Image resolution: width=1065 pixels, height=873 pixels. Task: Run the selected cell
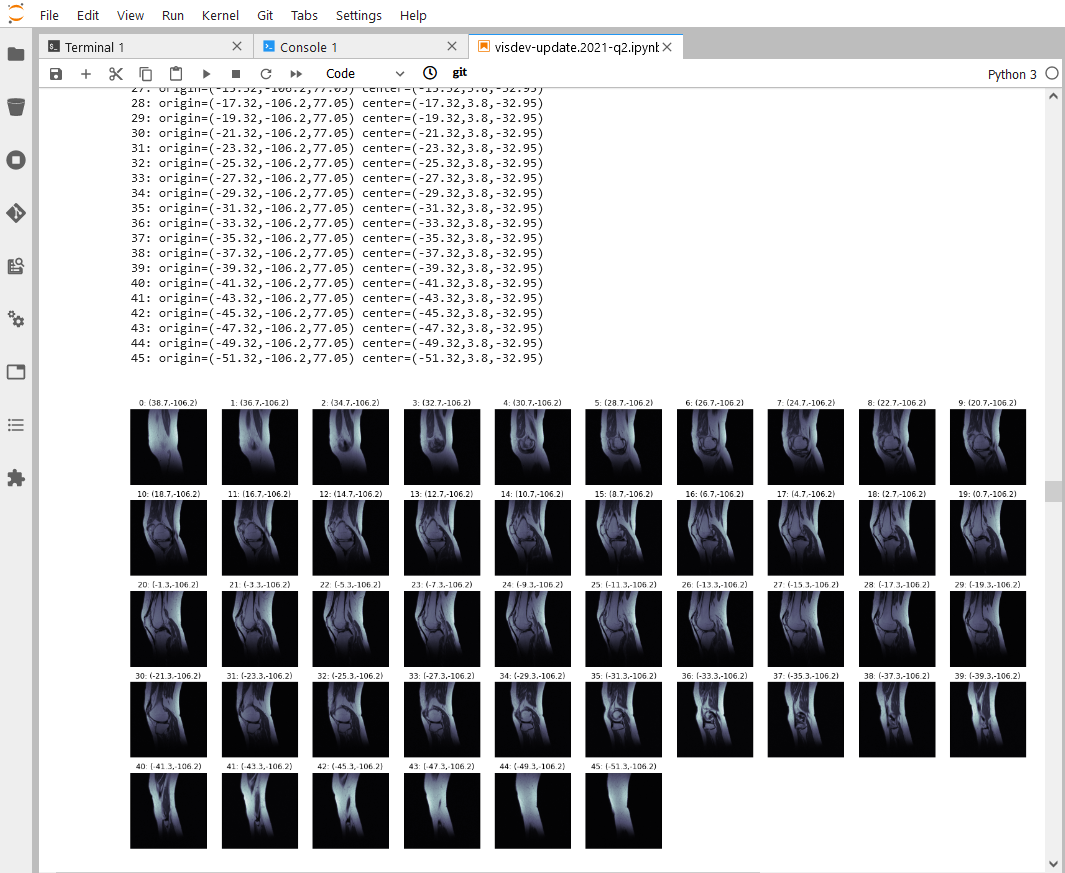click(x=206, y=73)
